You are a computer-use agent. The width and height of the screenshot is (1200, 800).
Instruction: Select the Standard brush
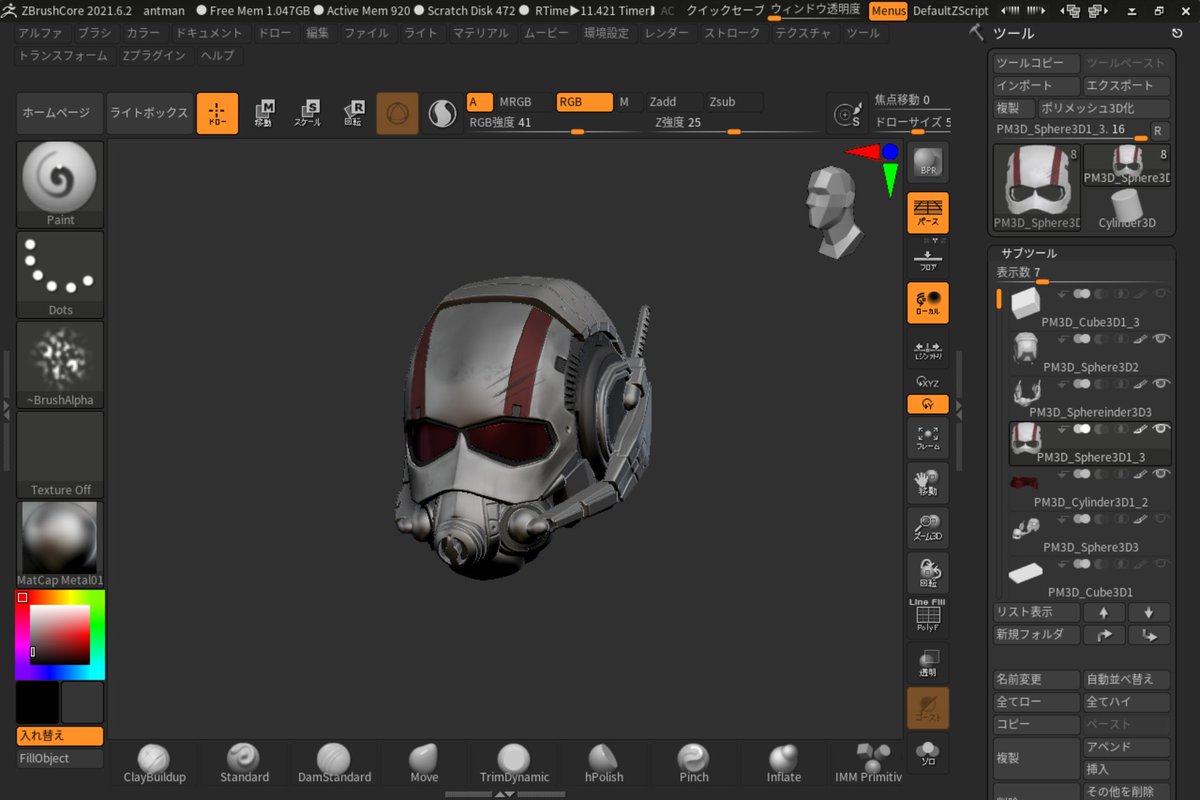[x=244, y=763]
